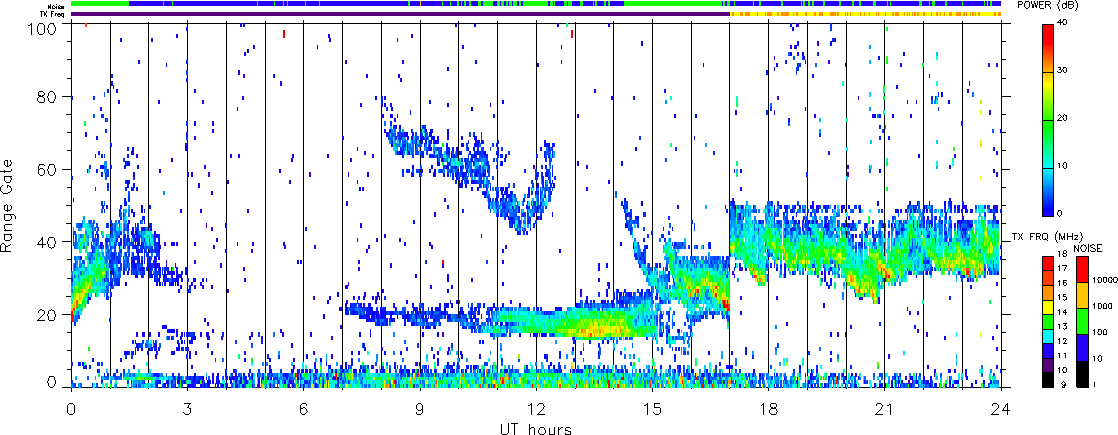Pick the yellow segment of POWER colorbar
This screenshot has height=435, width=1118.
pyautogui.click(x=1047, y=96)
